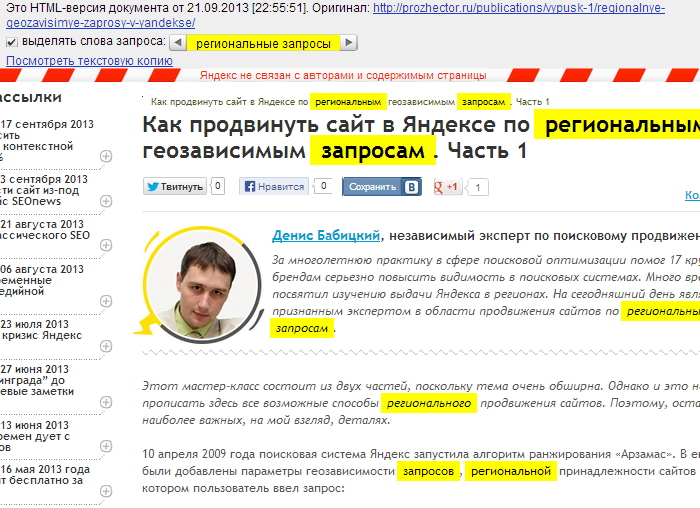Screen dimensions: 700x508
Task: Expand the '23 июля 2013' entry plus
Action: (106, 346)
